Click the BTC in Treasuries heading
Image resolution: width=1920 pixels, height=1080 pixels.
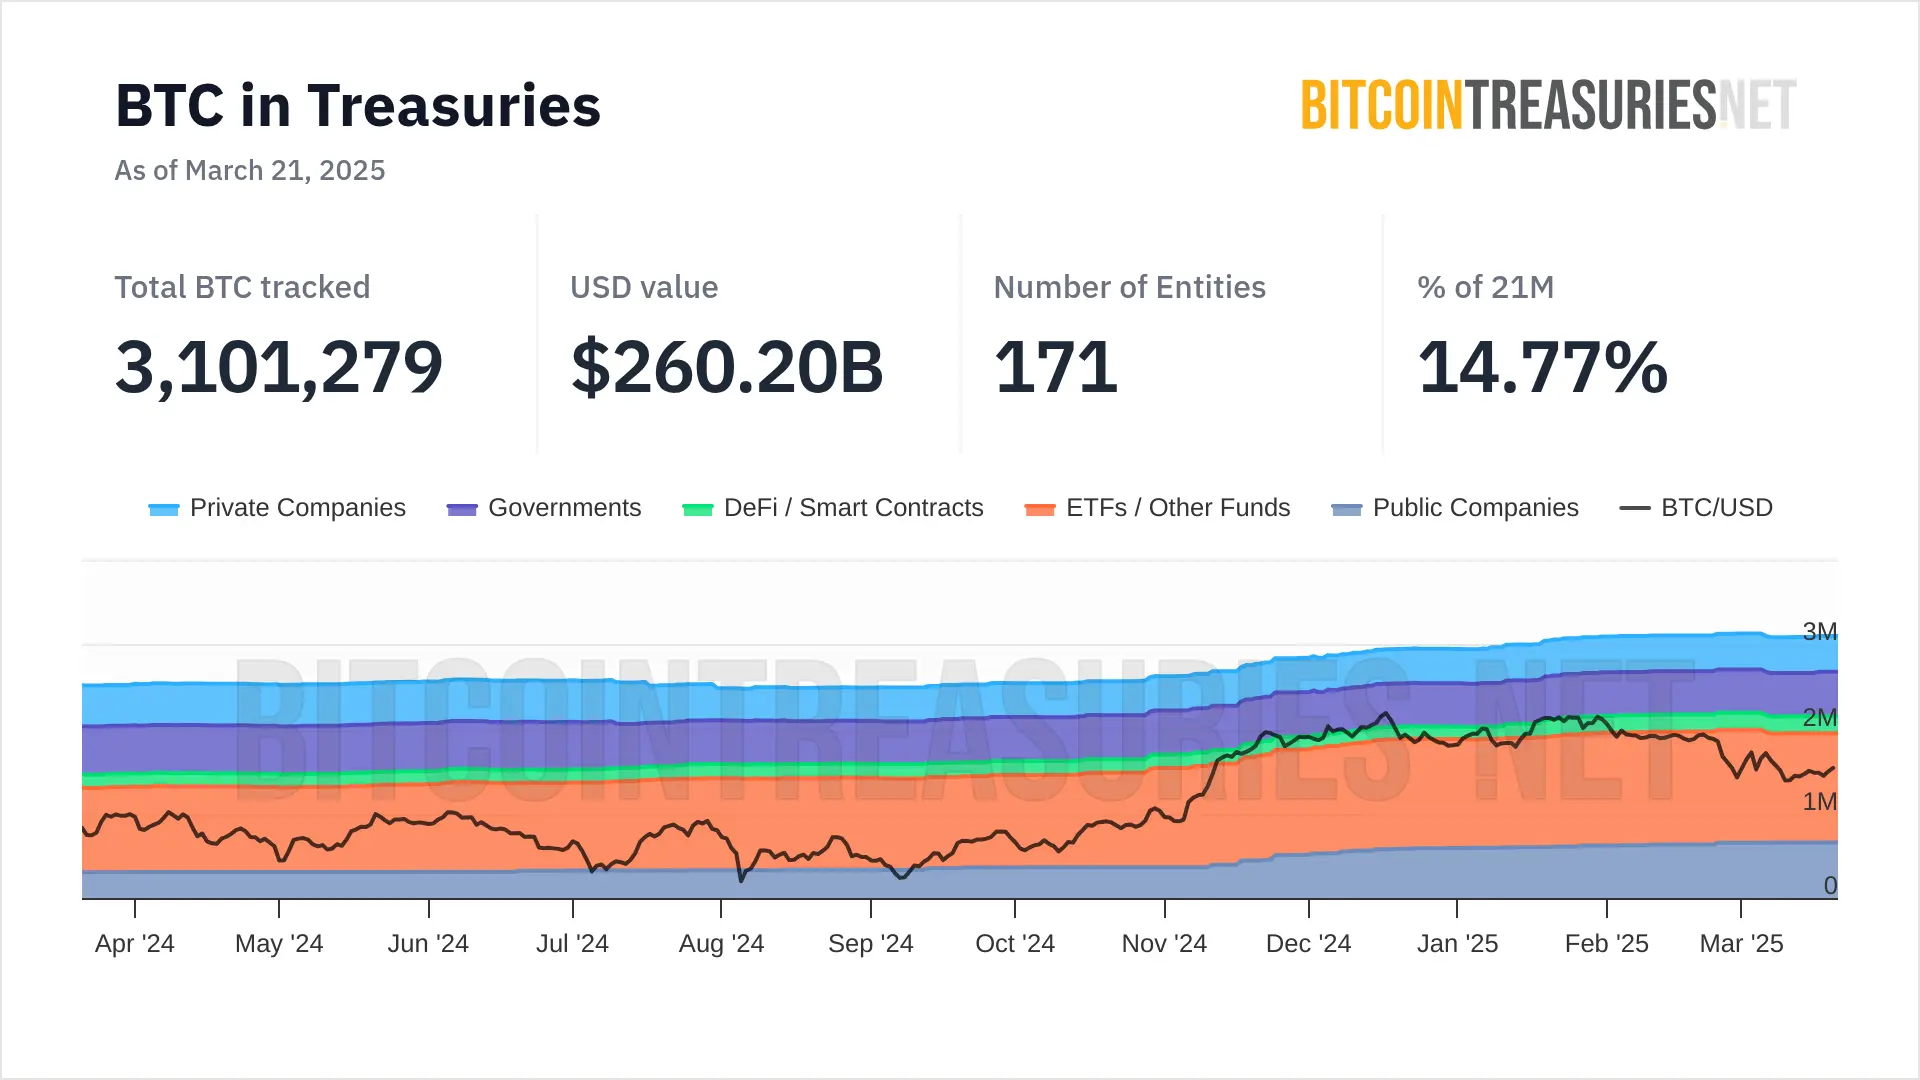click(358, 106)
